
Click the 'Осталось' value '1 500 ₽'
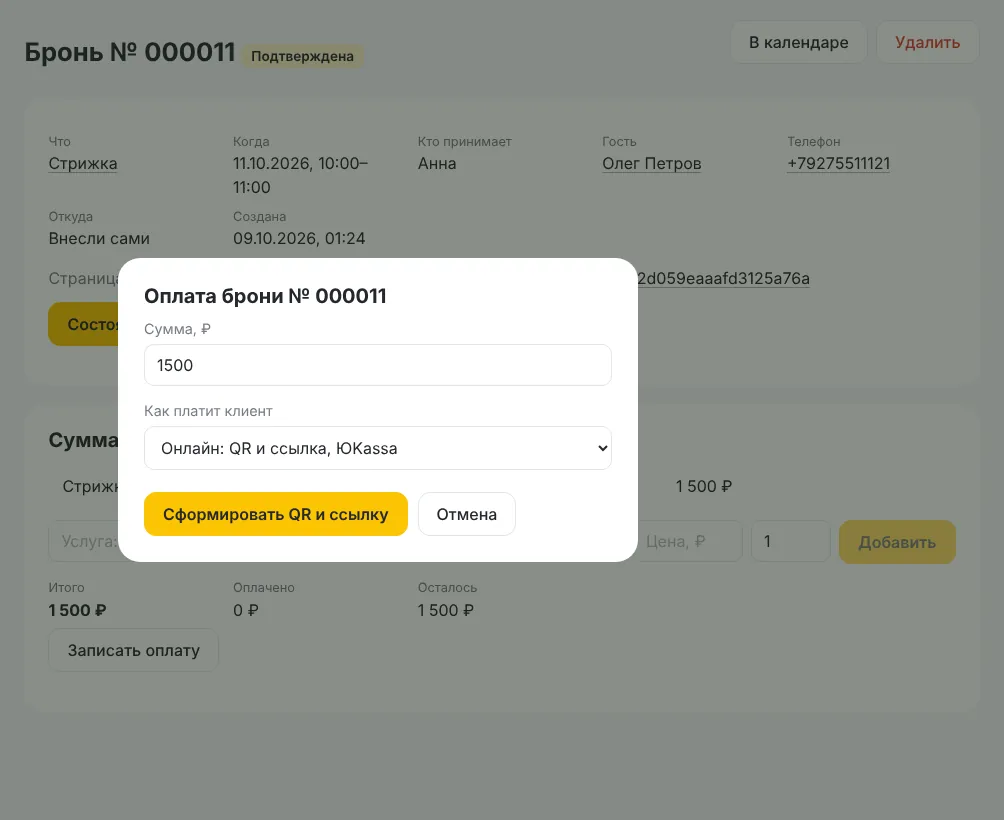pyautogui.click(x=446, y=611)
